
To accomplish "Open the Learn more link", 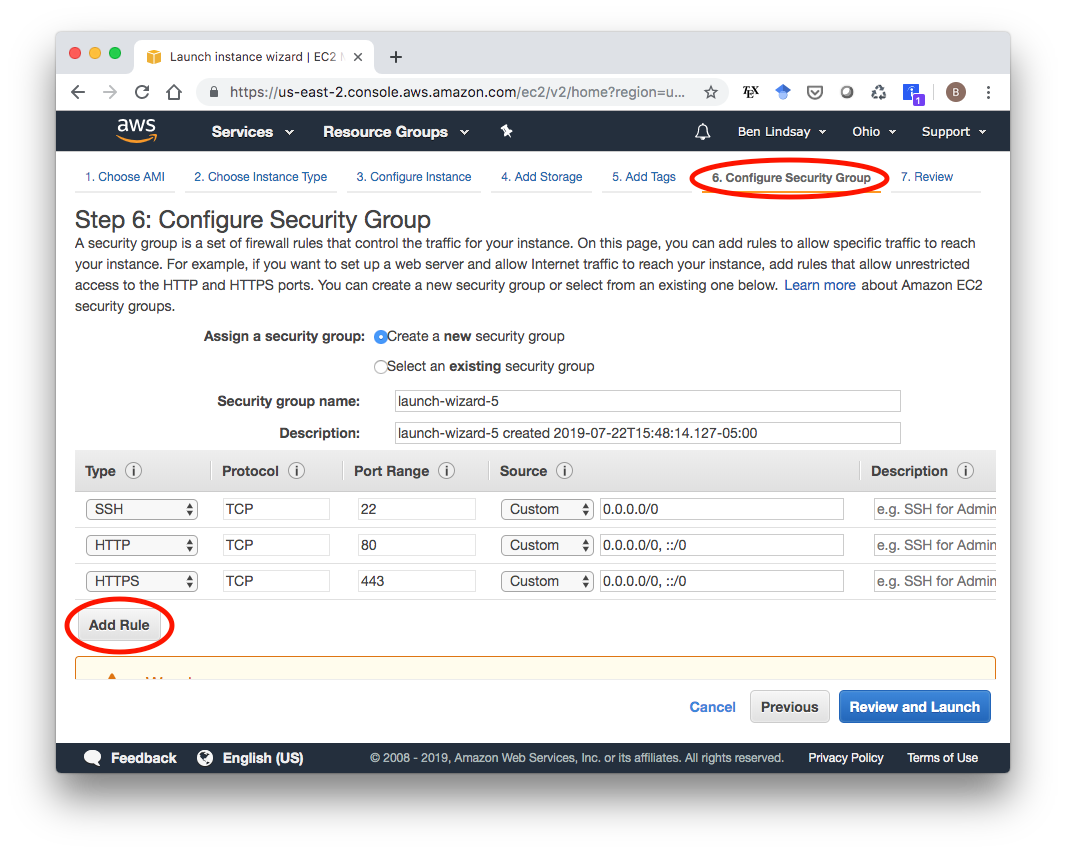I will click(x=819, y=285).
